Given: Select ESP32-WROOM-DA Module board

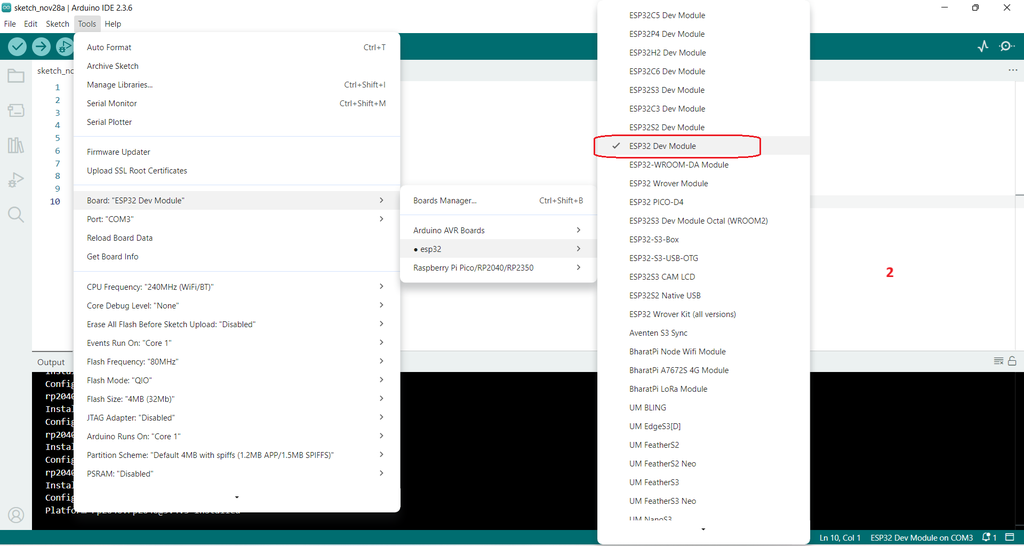Looking at the screenshot, I should click(703, 165).
